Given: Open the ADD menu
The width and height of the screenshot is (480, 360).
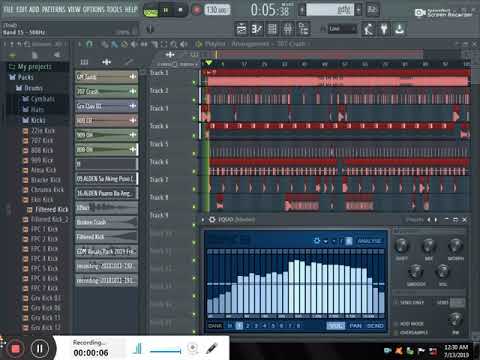Looking at the screenshot, I should coord(34,9).
